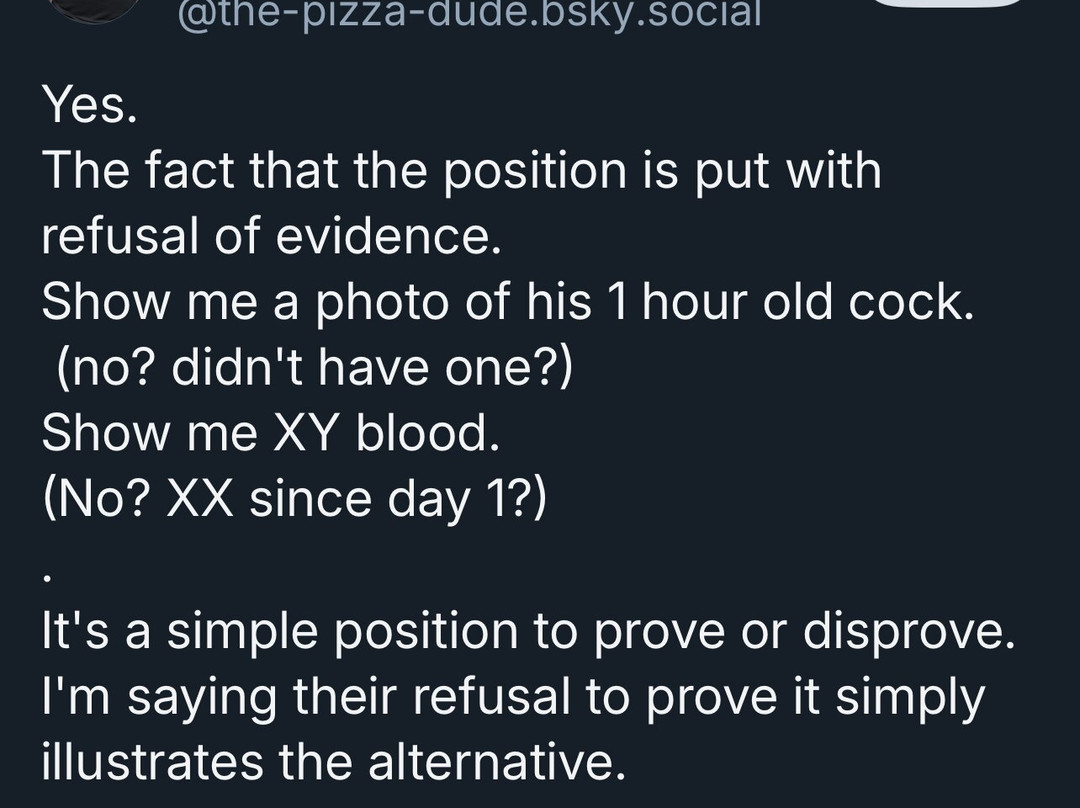Click the lone period separator line
This screenshot has width=1080, height=808.
pyautogui.click(x=48, y=576)
